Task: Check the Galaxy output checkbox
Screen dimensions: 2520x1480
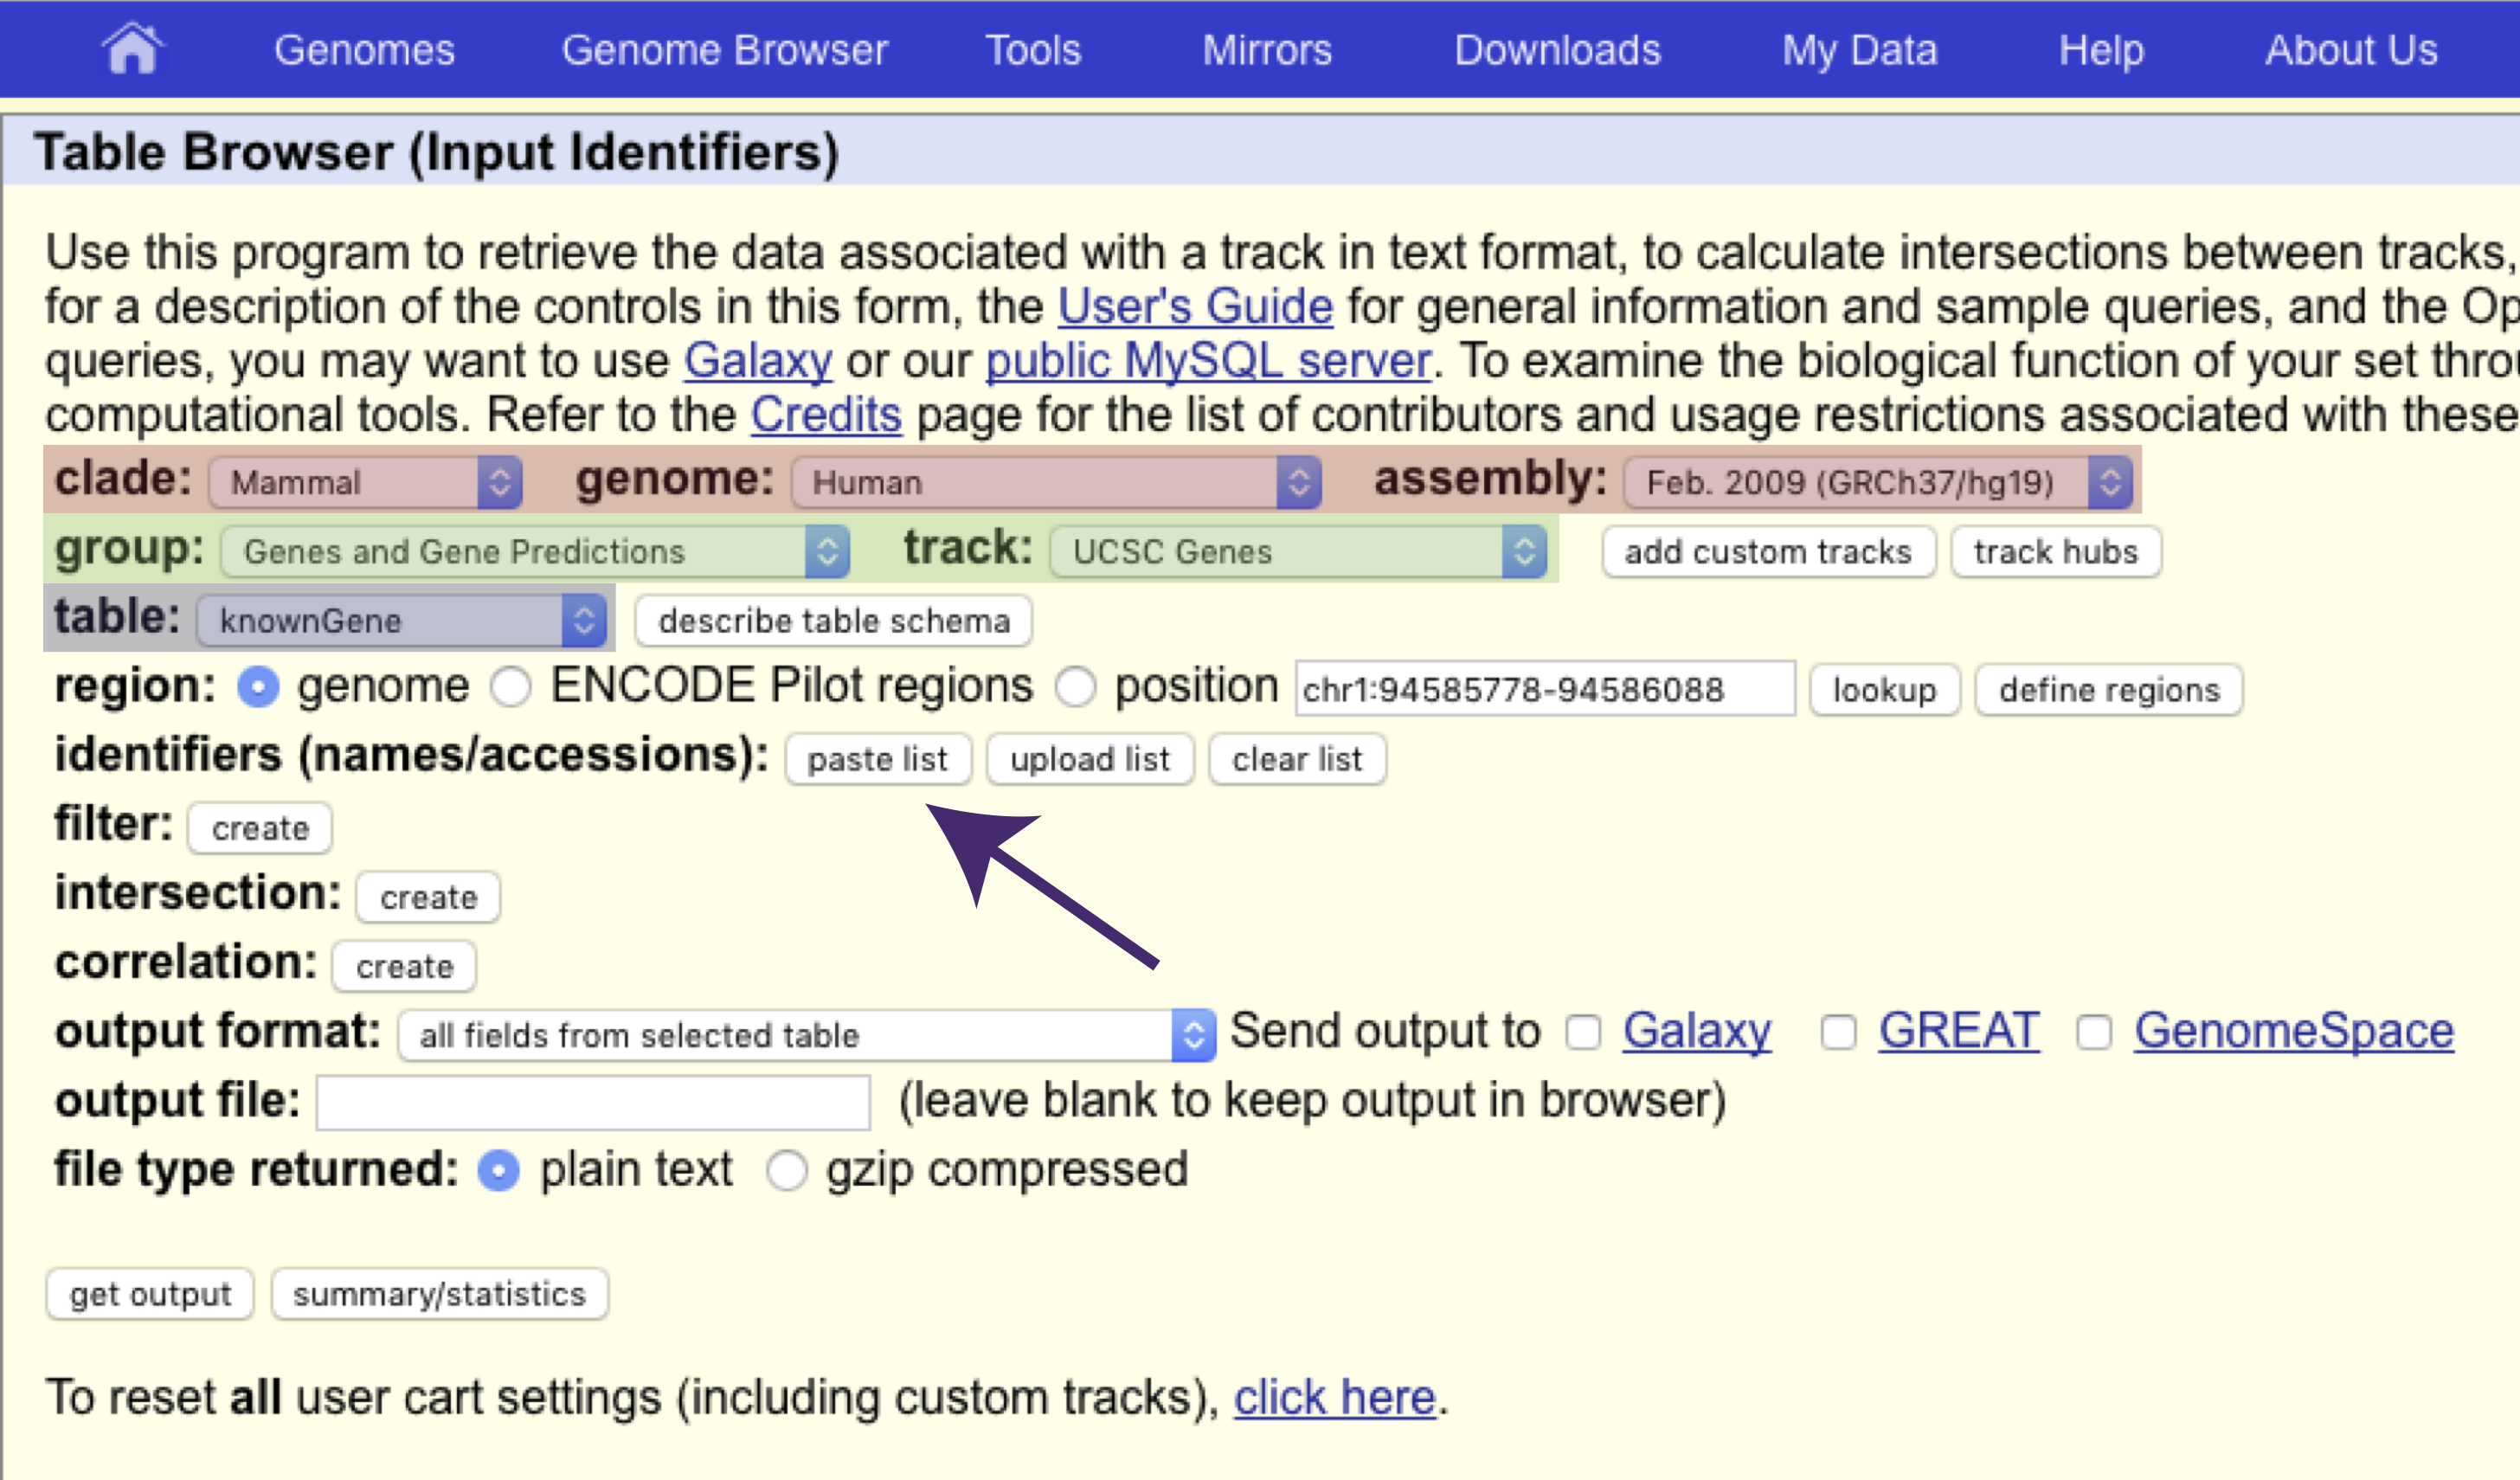Action: pos(1583,1032)
